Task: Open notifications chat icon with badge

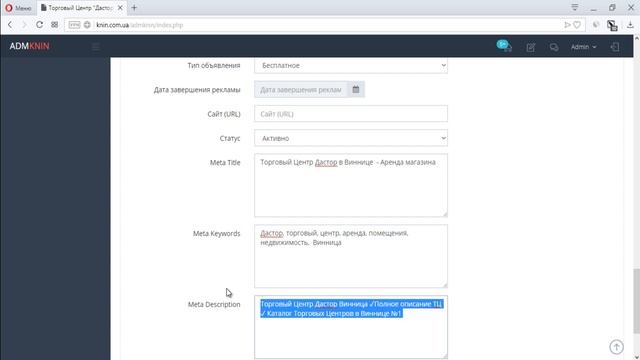Action: tap(504, 46)
